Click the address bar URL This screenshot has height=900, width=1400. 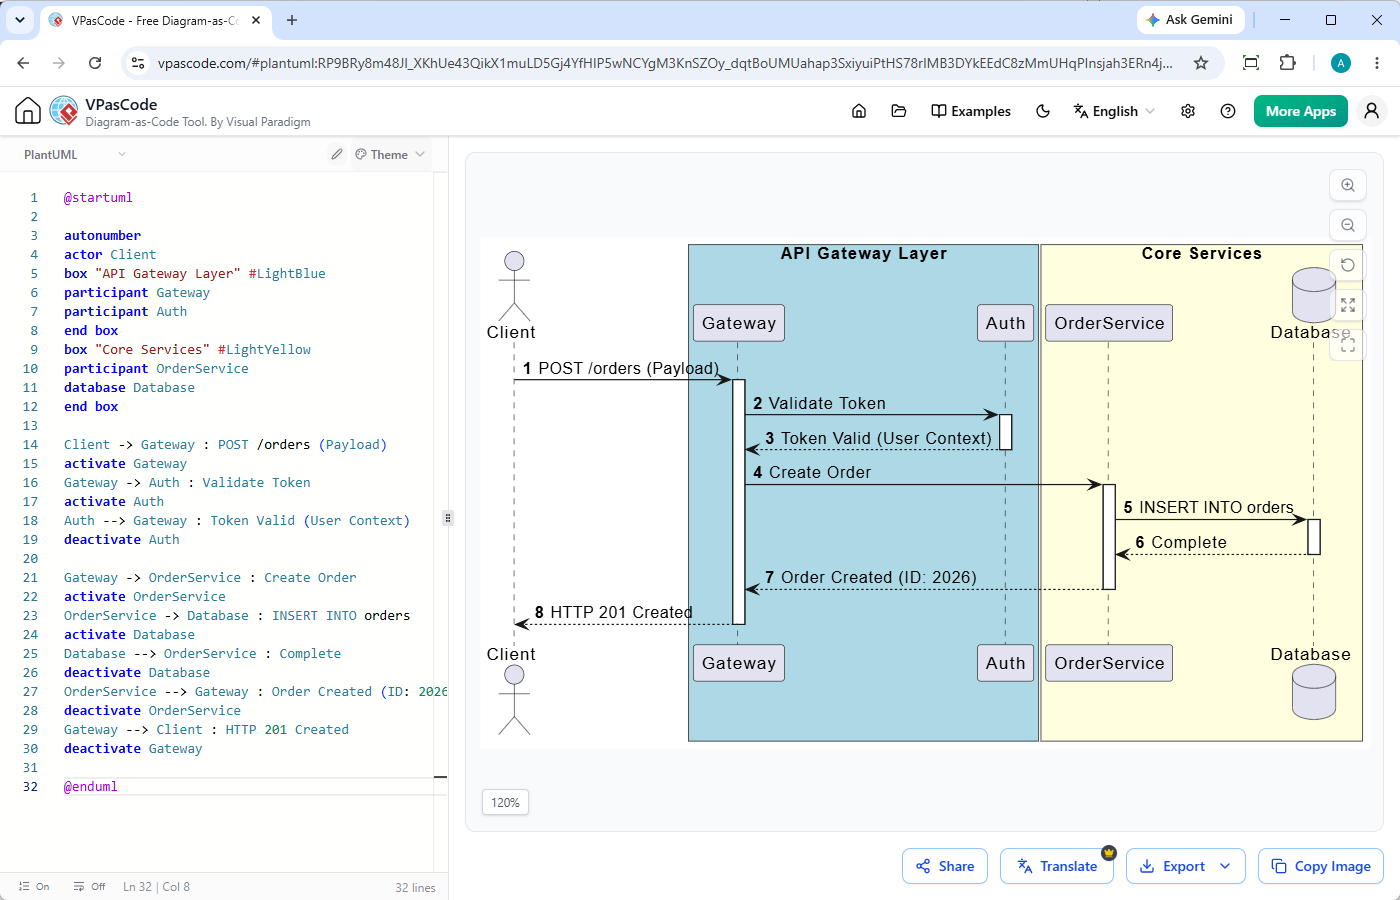[x=665, y=63]
